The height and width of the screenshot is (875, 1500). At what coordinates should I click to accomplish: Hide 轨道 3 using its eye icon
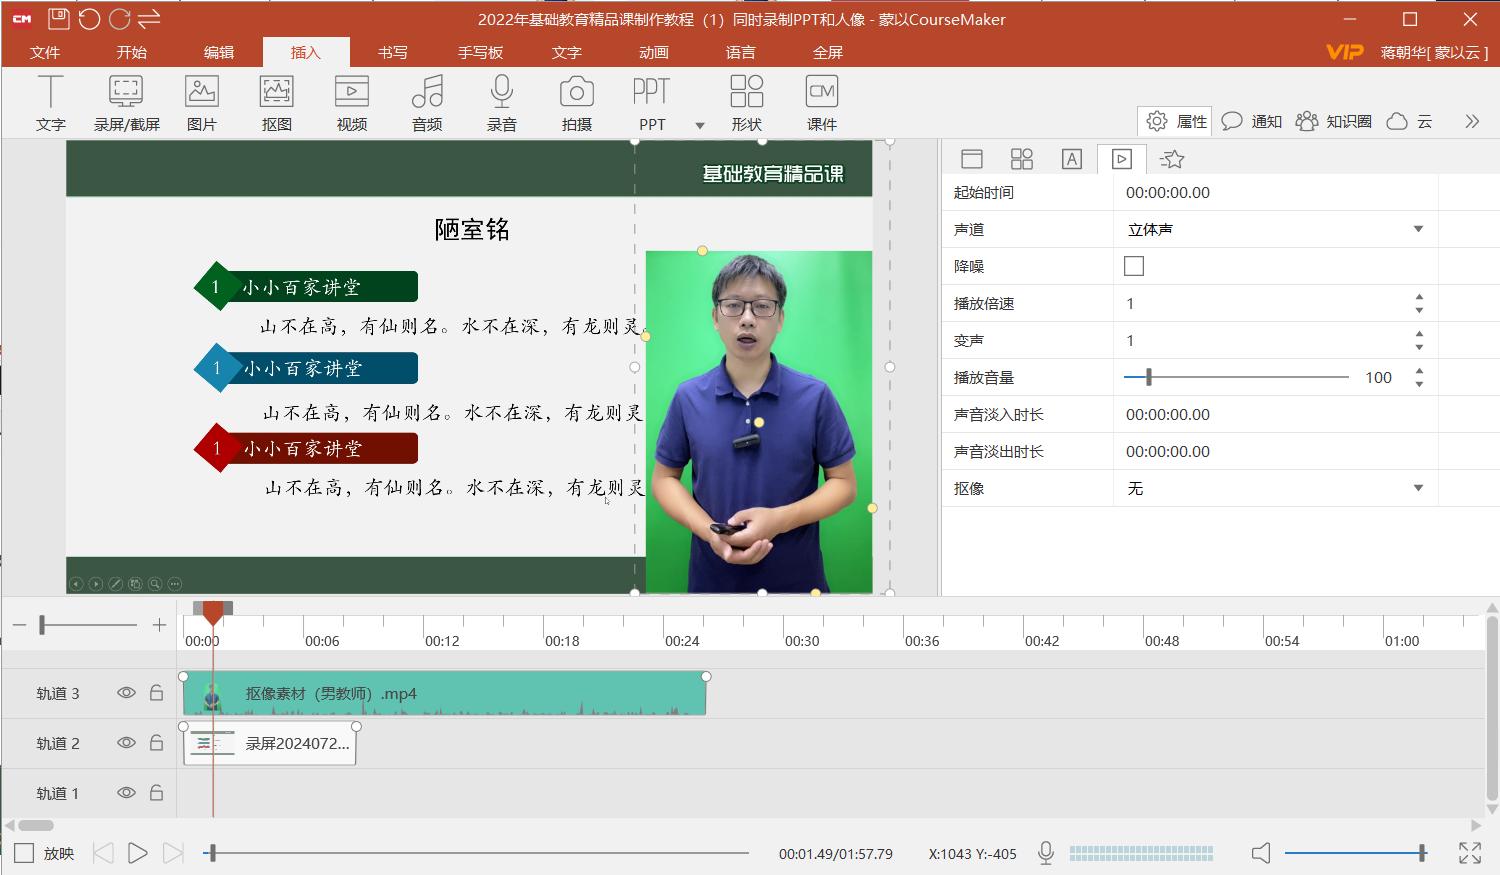tap(126, 693)
